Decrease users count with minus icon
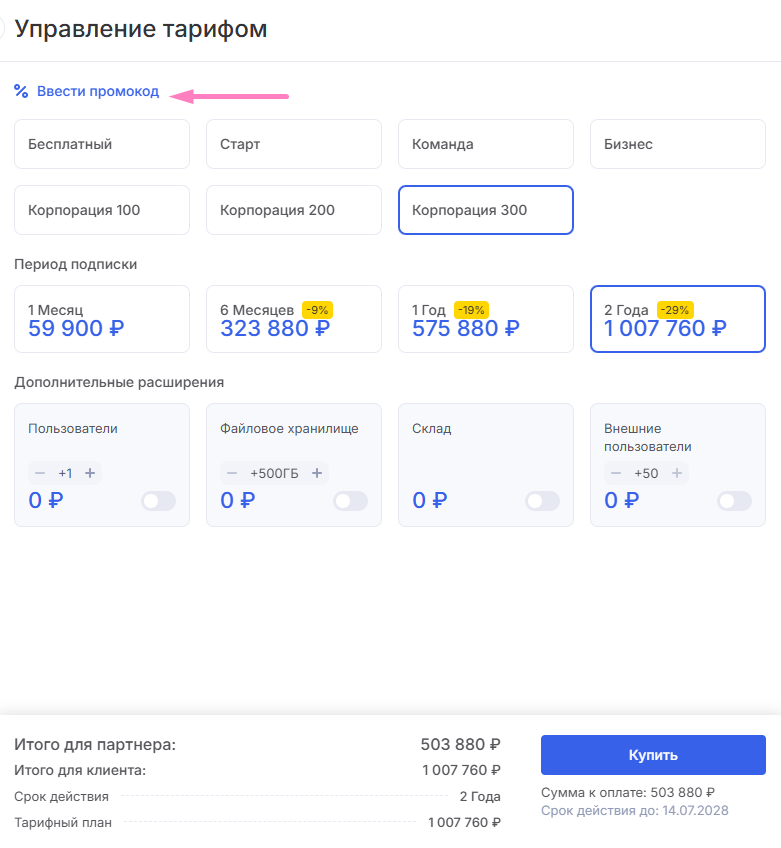 (x=40, y=473)
